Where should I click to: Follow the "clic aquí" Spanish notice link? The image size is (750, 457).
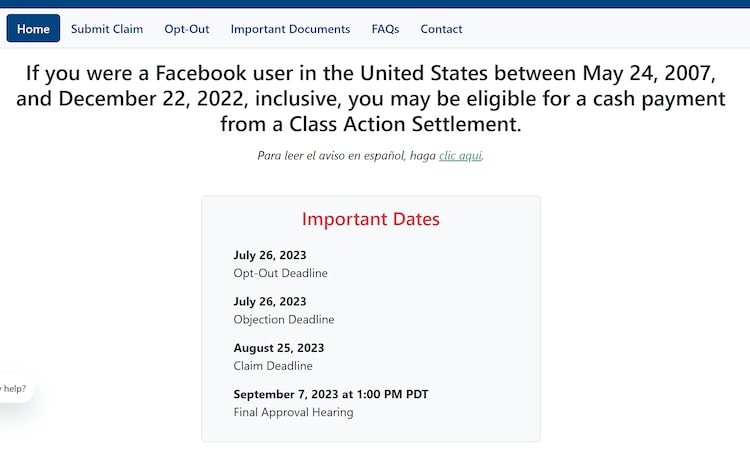click(x=460, y=156)
